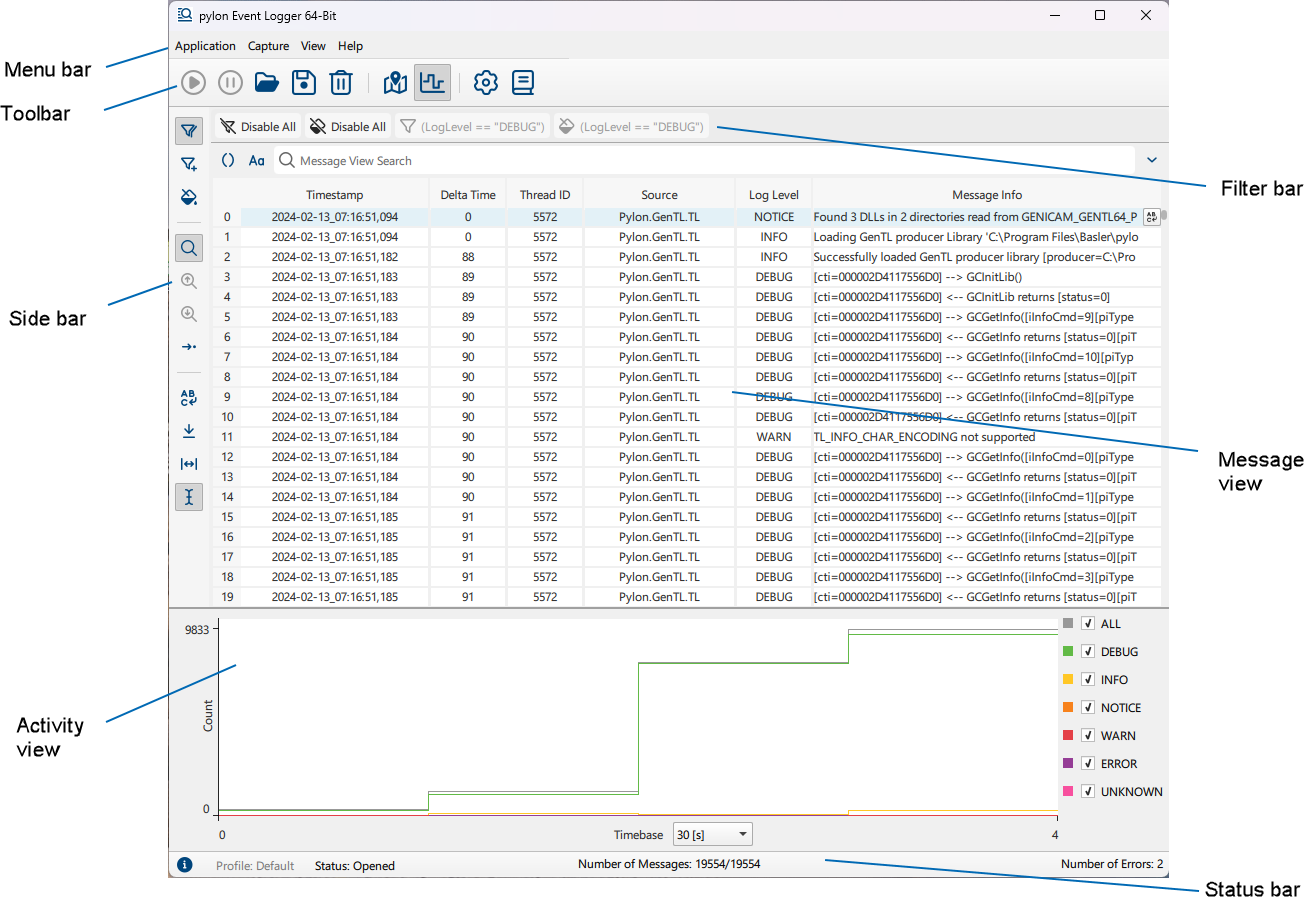Click the fit column width icon
Screen dimensions: 1310x900
[x=189, y=463]
